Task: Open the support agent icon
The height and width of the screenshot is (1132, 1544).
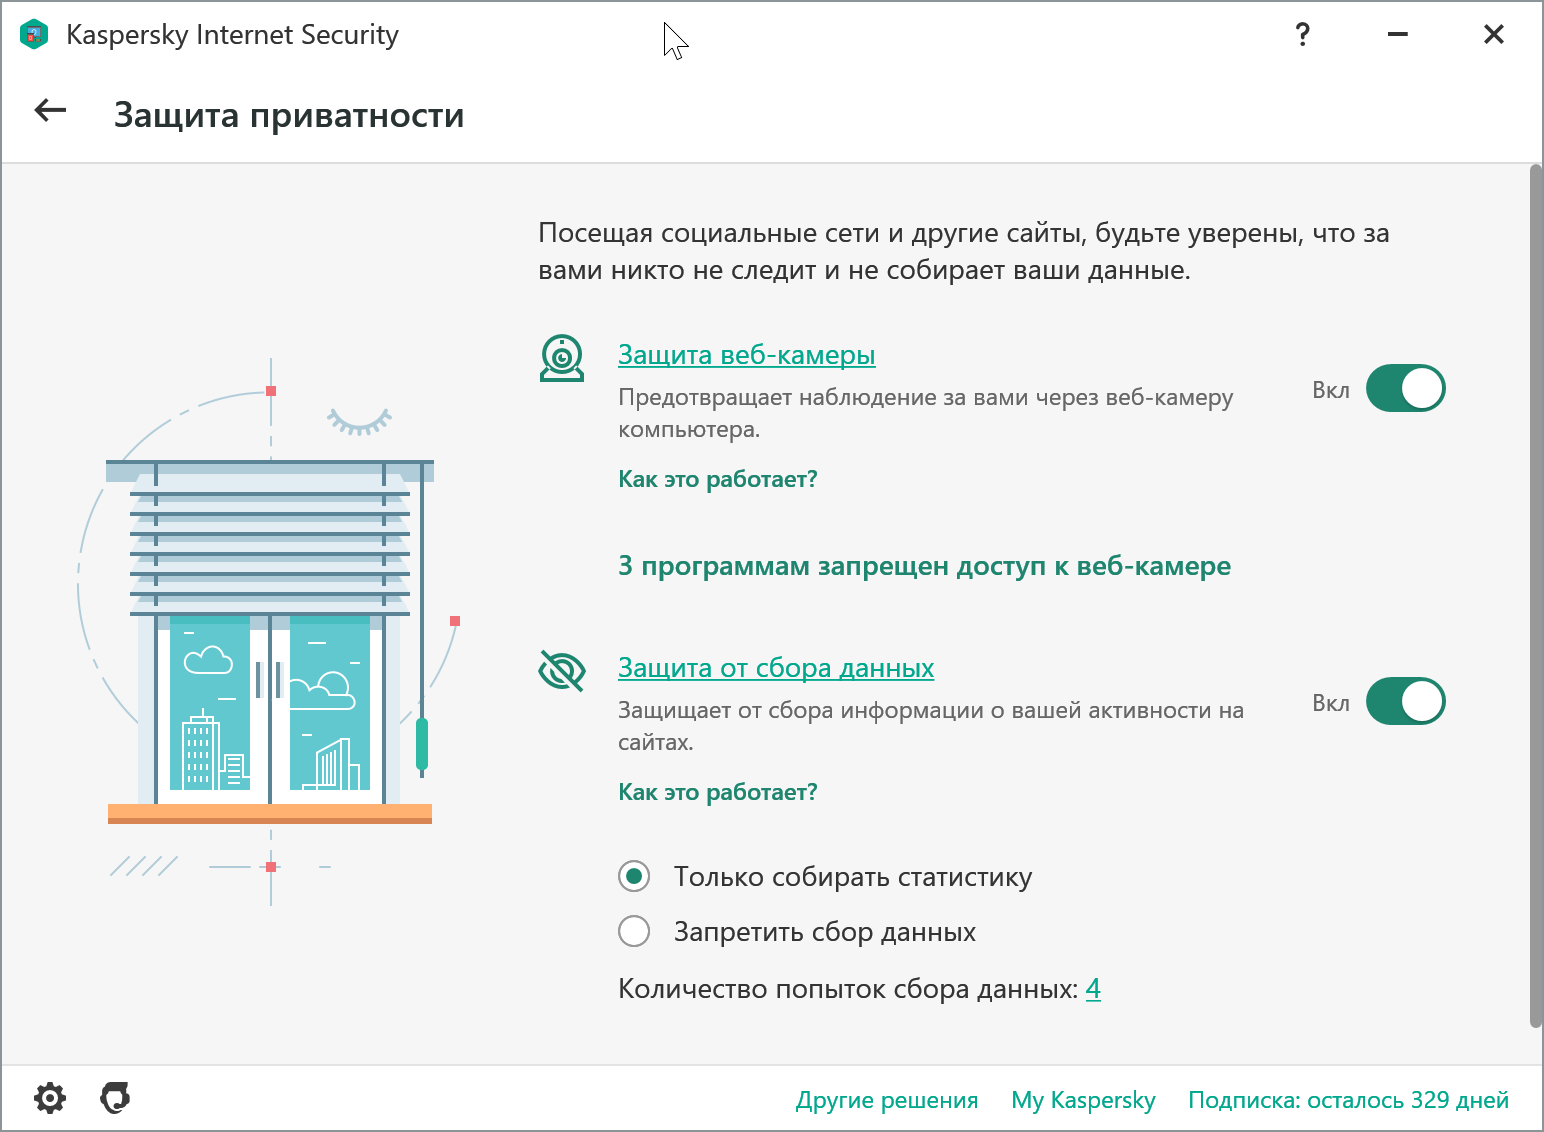Action: [x=115, y=1098]
